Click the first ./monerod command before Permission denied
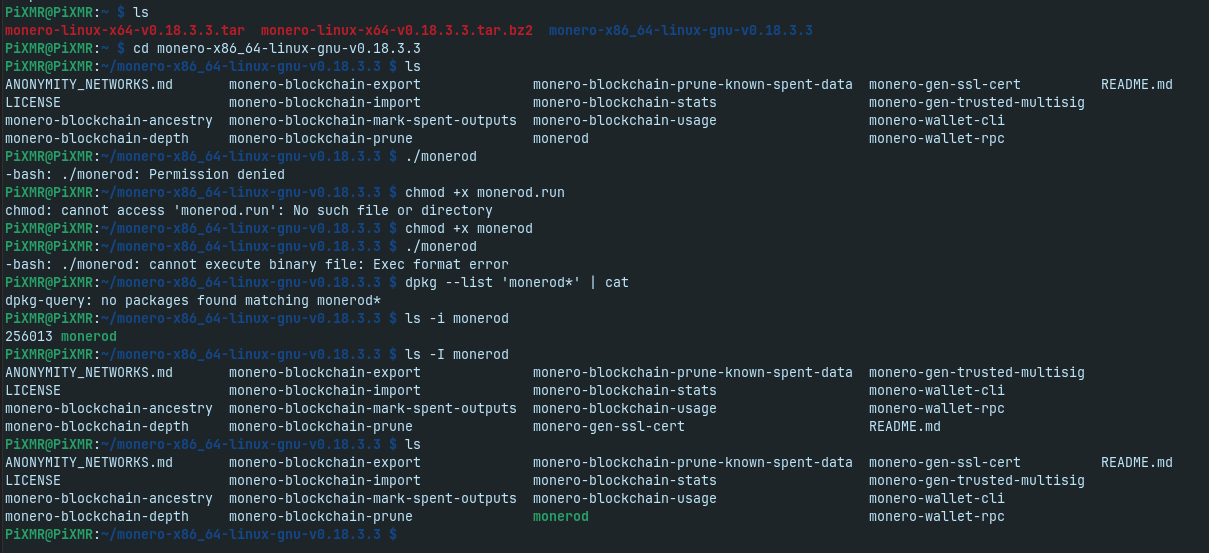Image resolution: width=1209 pixels, height=553 pixels. click(440, 157)
